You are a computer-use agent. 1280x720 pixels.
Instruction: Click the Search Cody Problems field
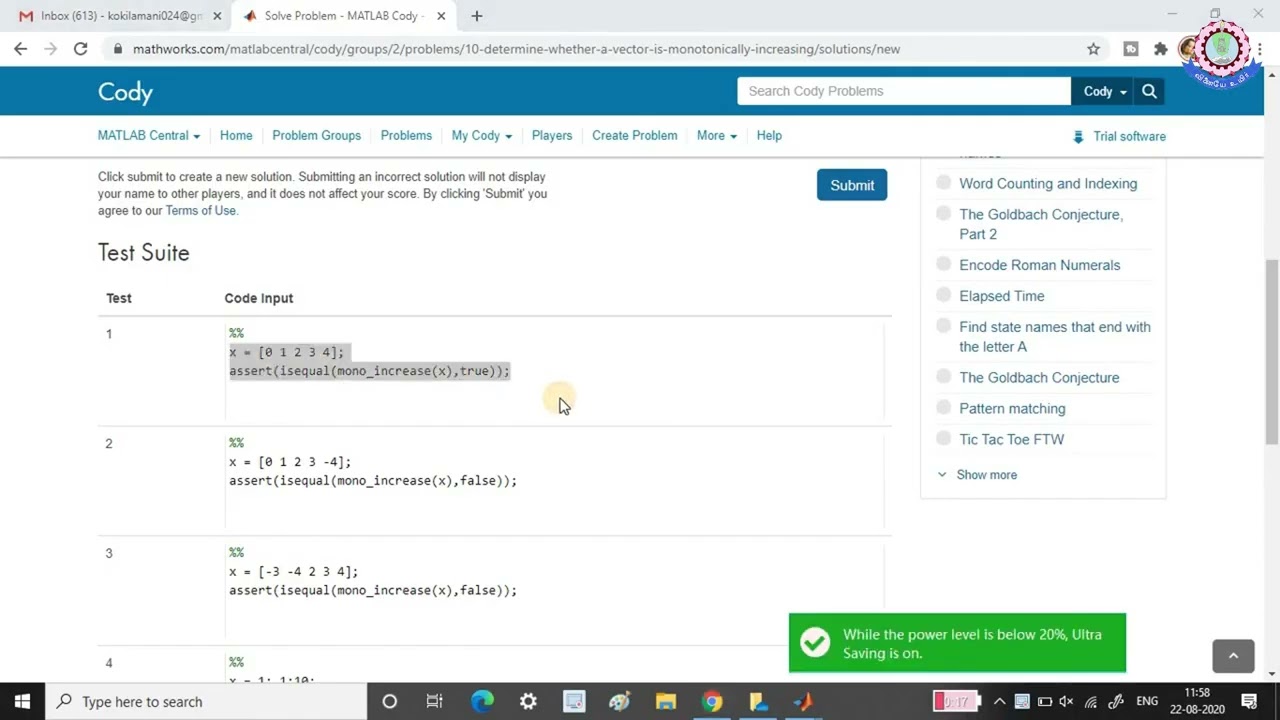pyautogui.click(x=904, y=91)
